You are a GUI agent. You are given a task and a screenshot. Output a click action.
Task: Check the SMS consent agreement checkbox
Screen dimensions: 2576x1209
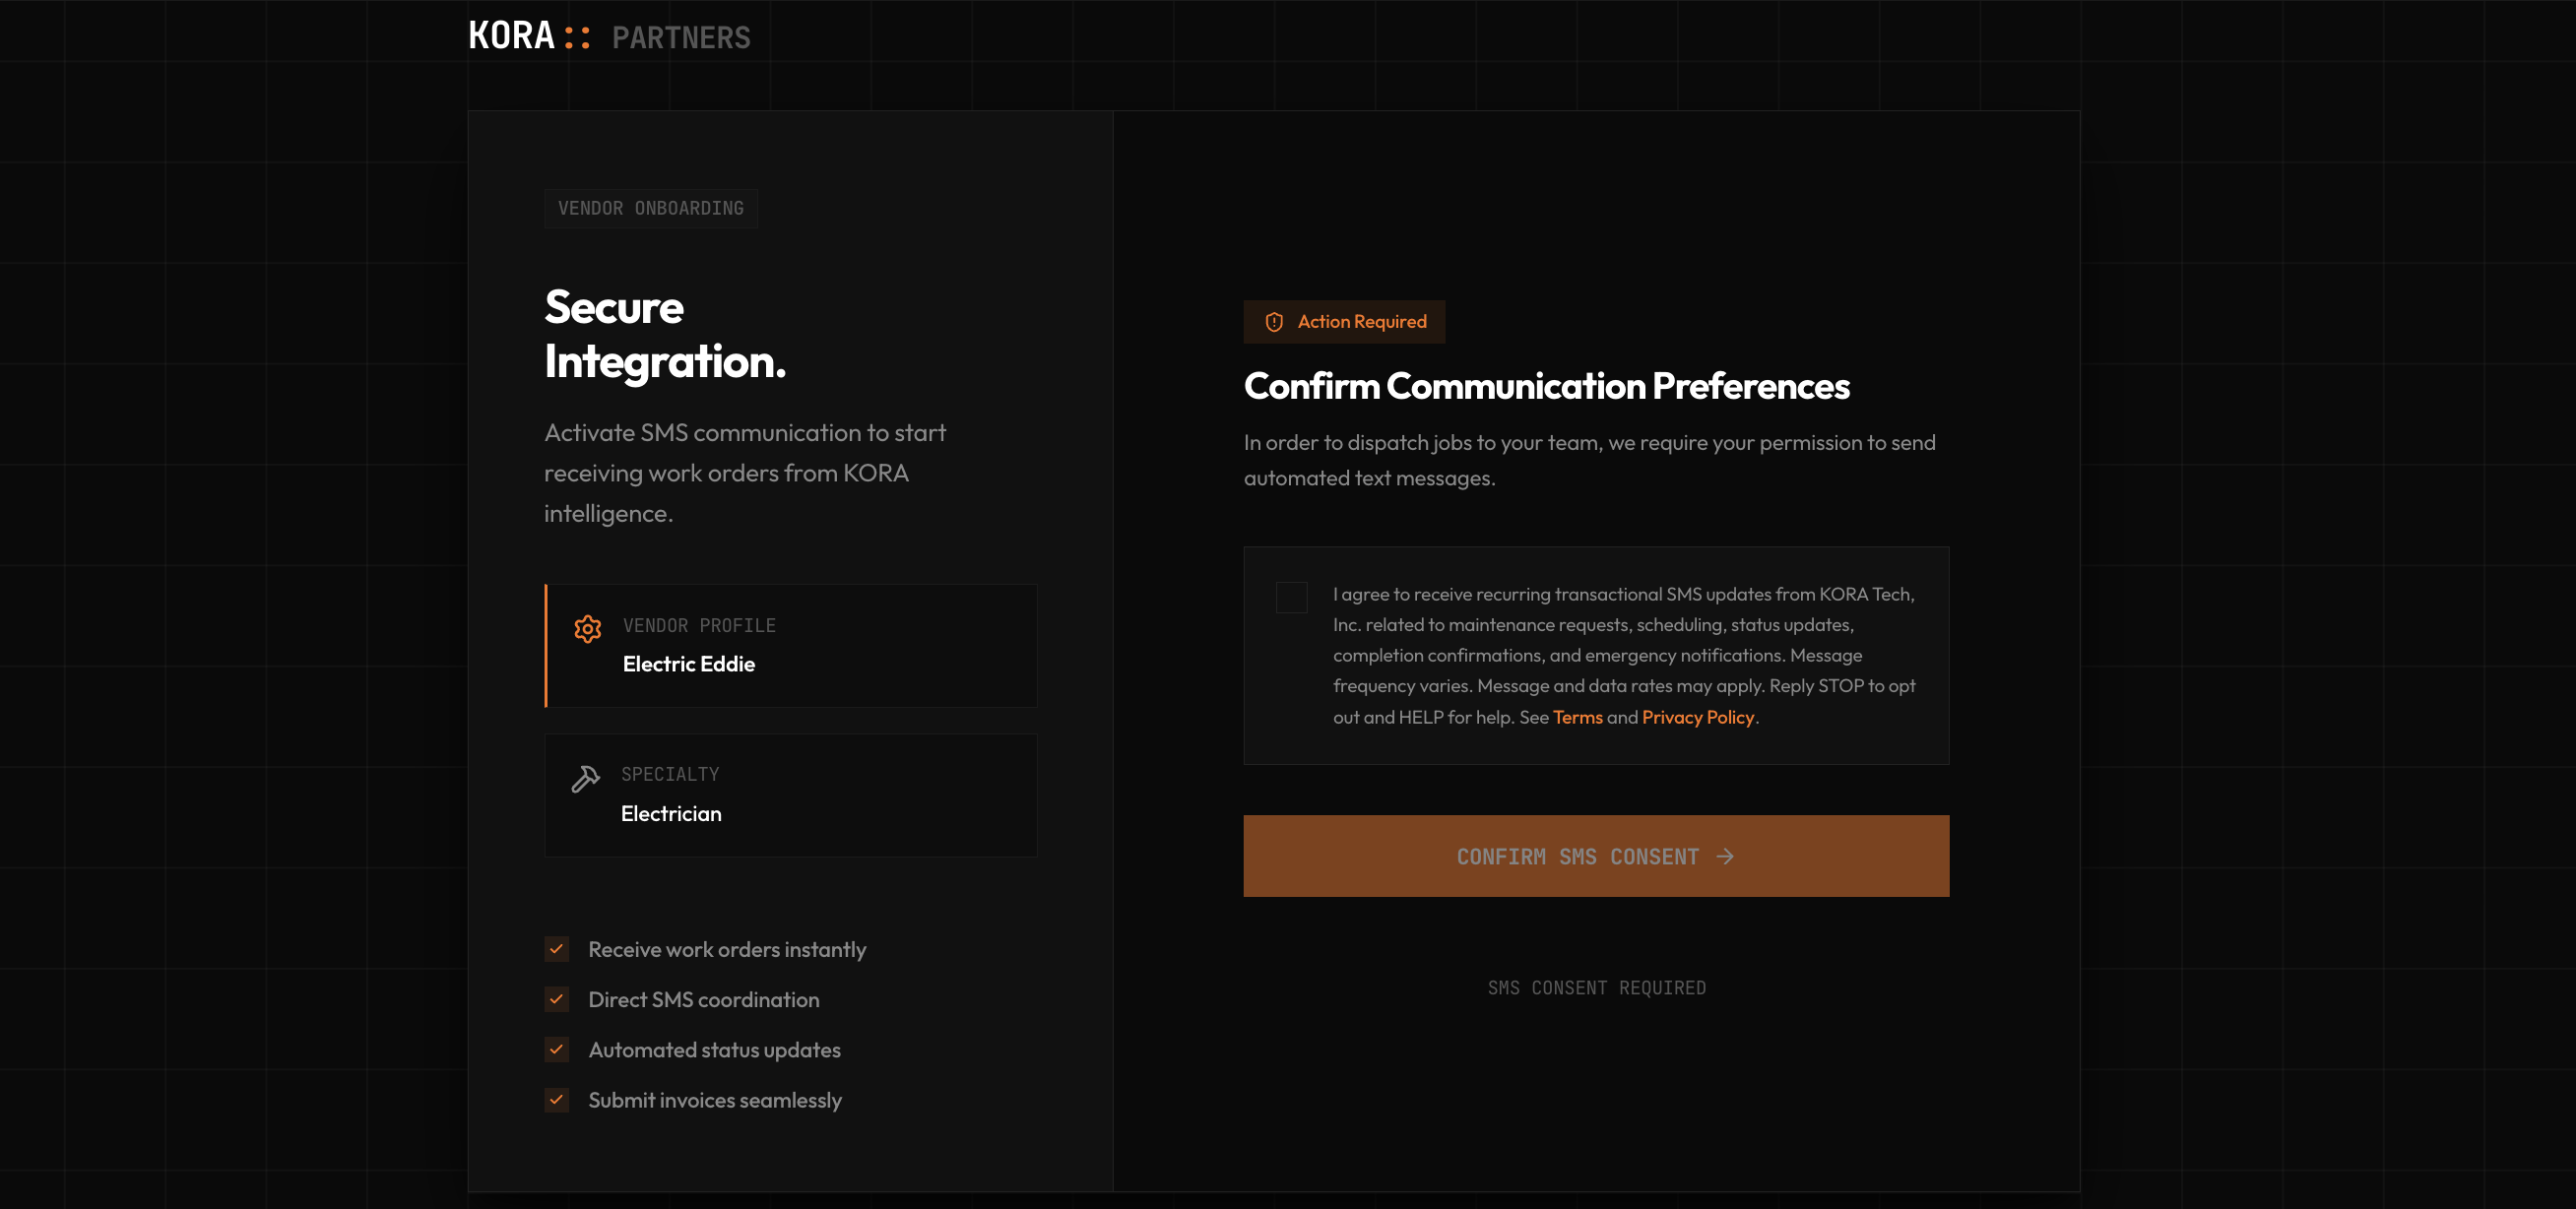coord(1291,597)
